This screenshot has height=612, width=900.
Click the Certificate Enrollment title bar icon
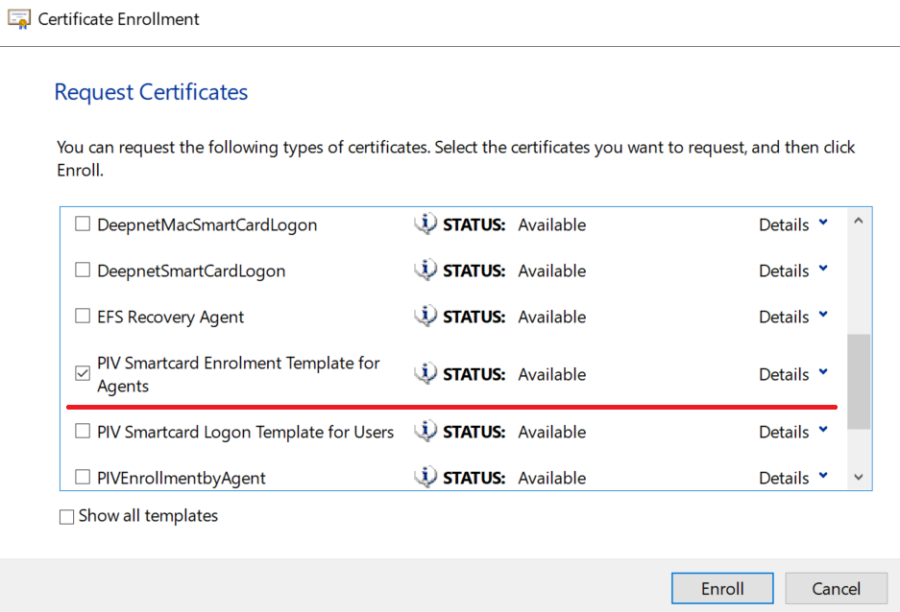tap(19, 19)
